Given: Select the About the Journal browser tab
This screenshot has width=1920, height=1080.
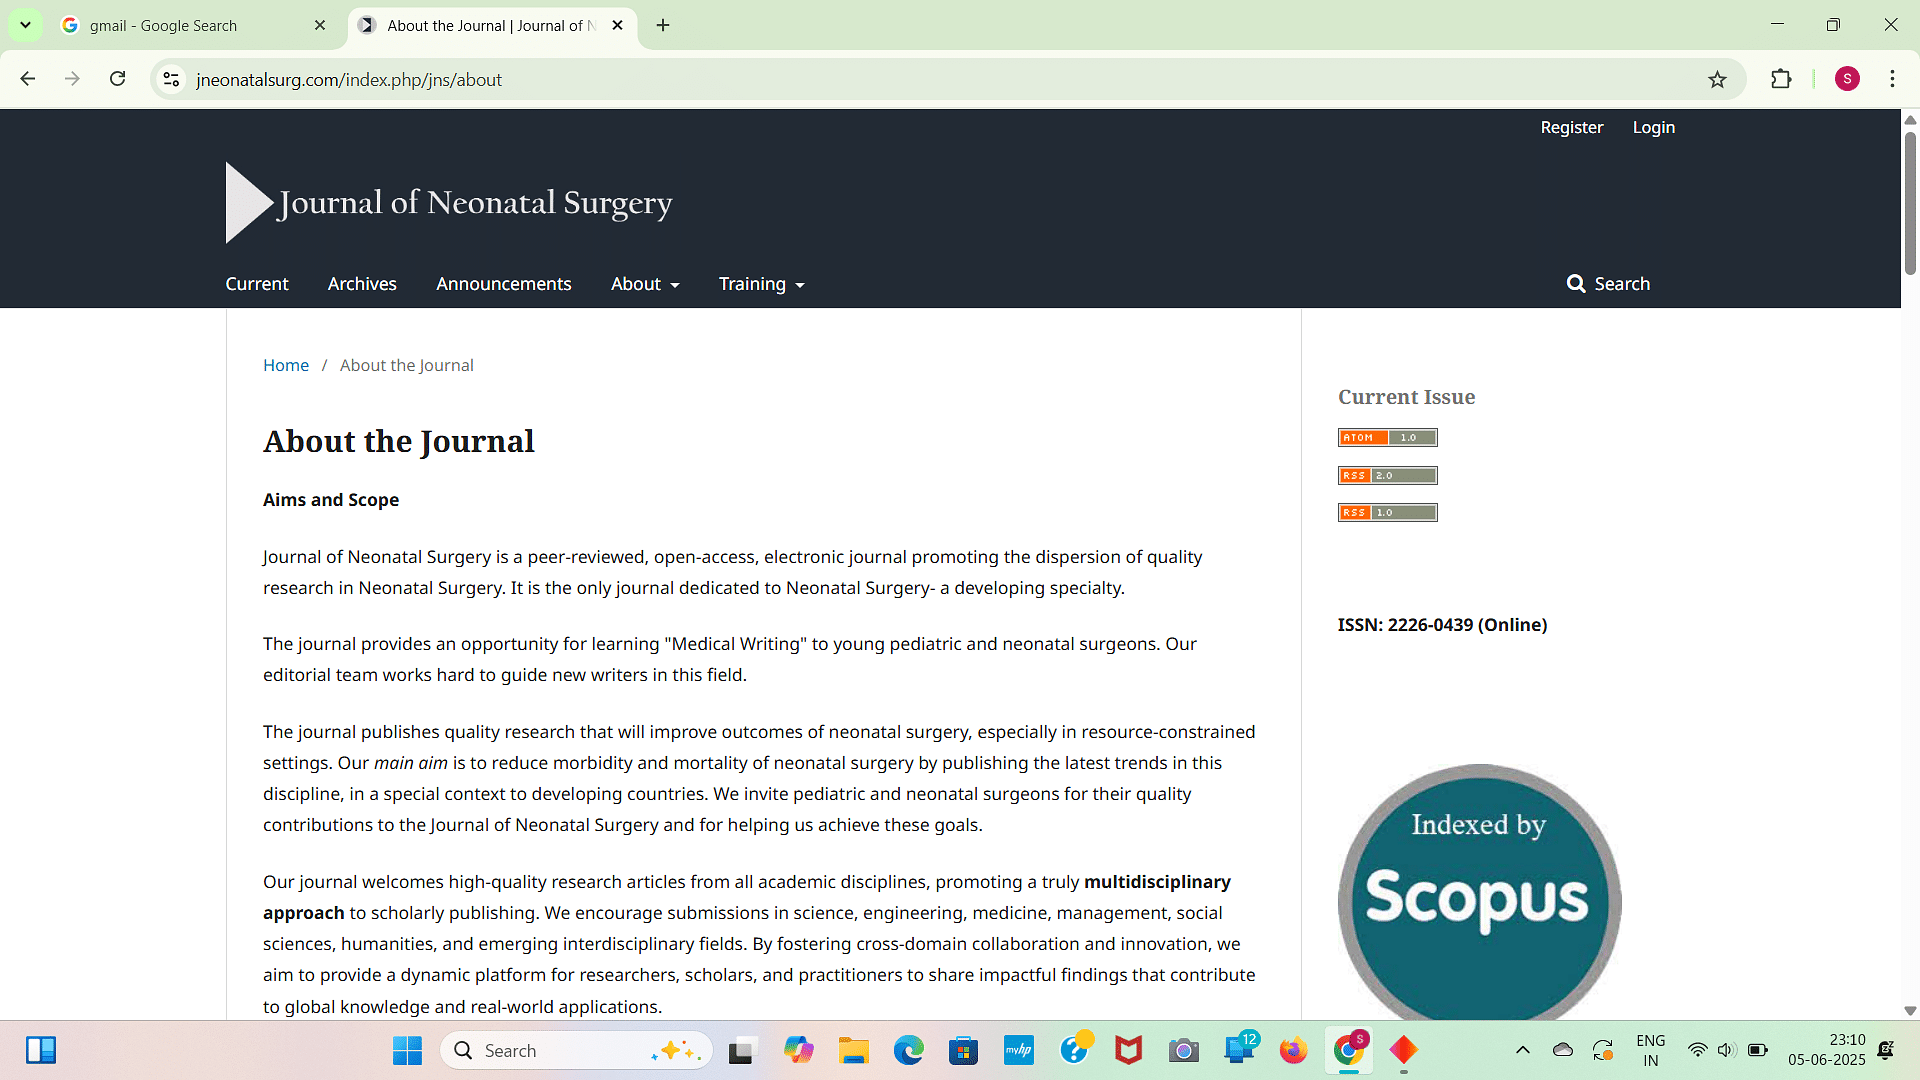Looking at the screenshot, I should tap(490, 25).
